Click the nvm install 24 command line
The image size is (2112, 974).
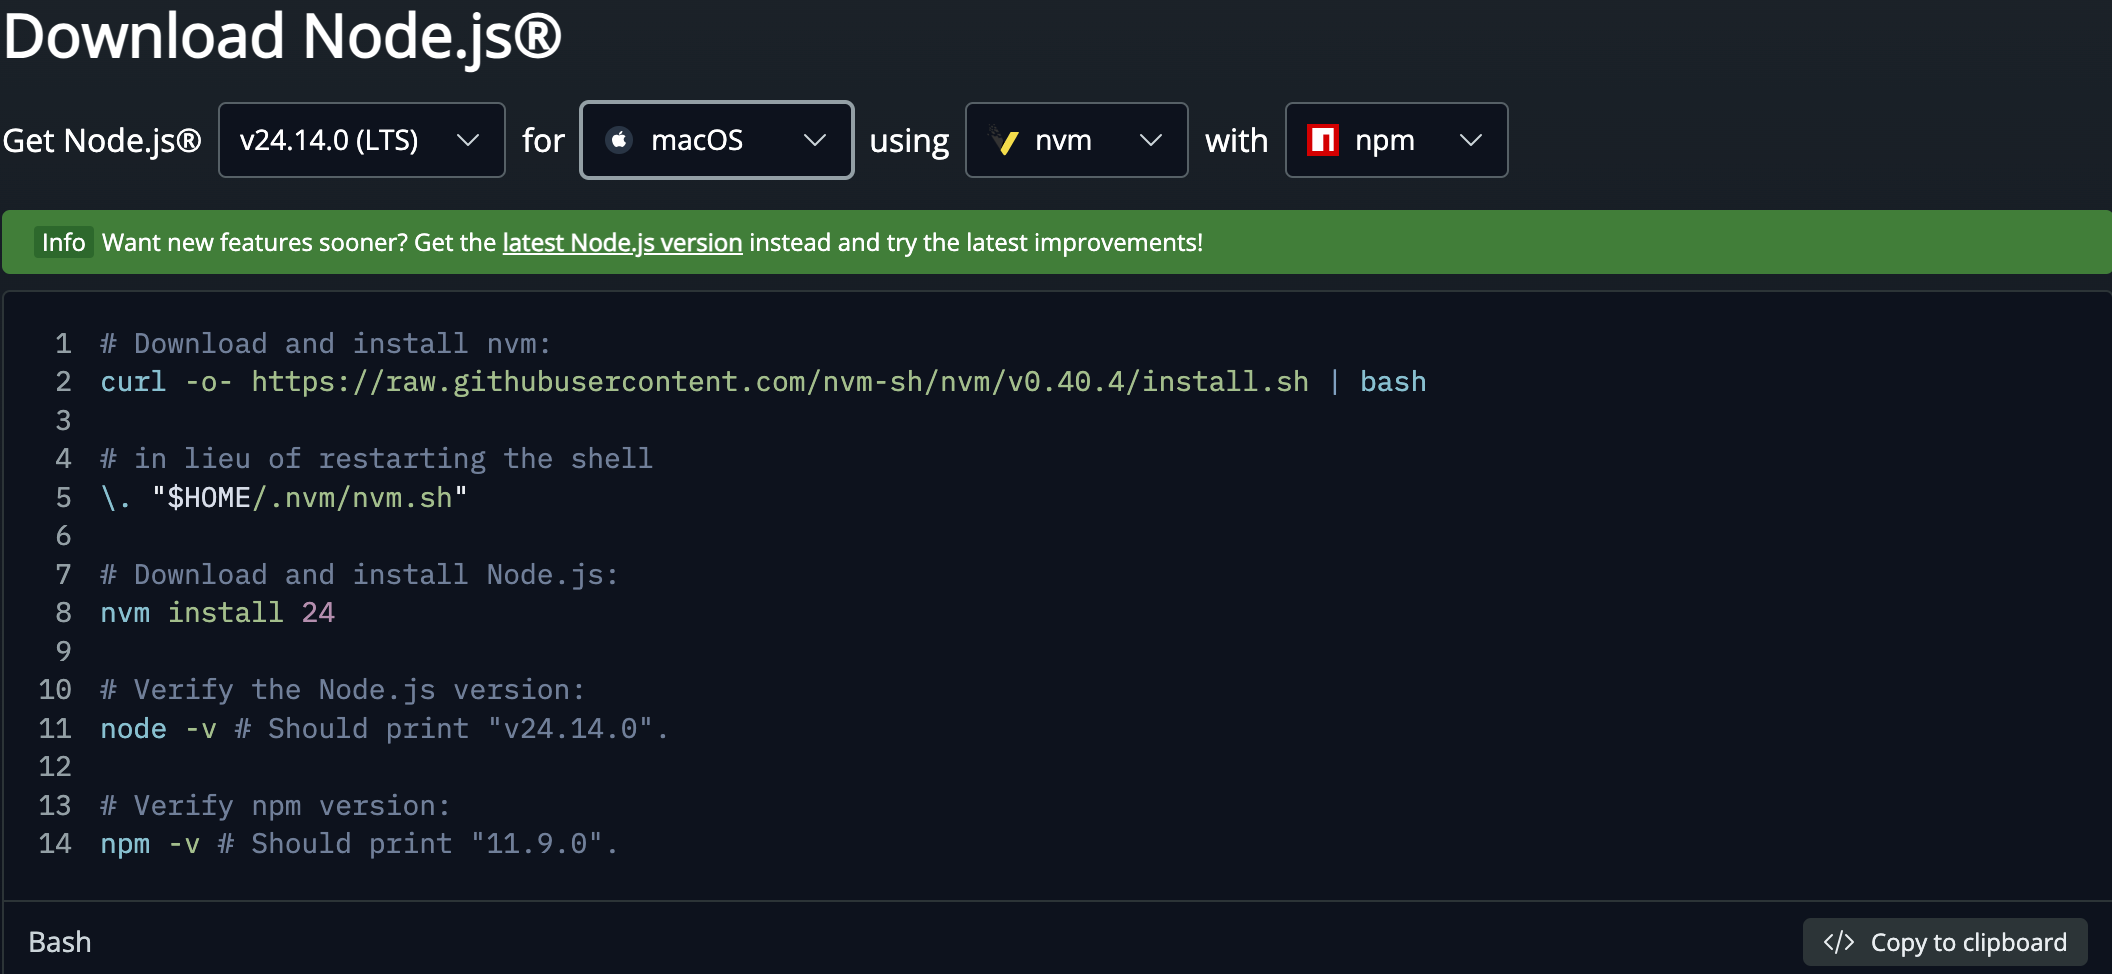[217, 612]
